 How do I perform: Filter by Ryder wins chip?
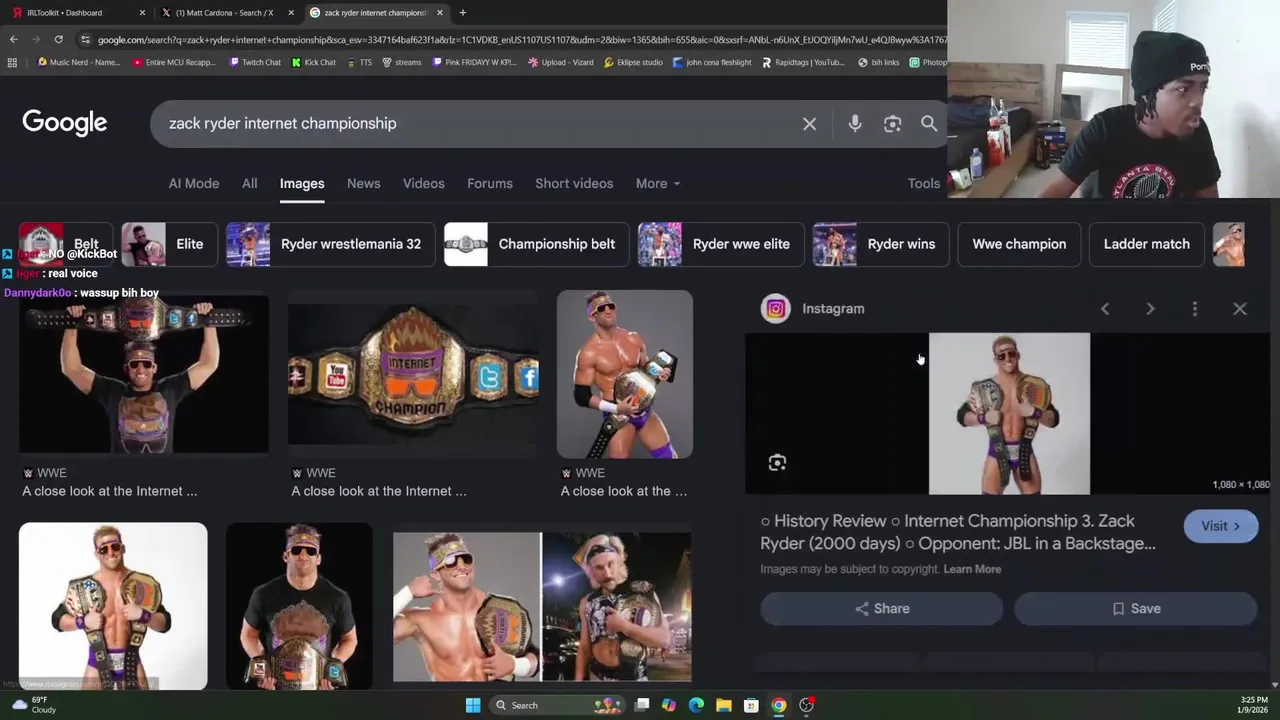pos(881,244)
